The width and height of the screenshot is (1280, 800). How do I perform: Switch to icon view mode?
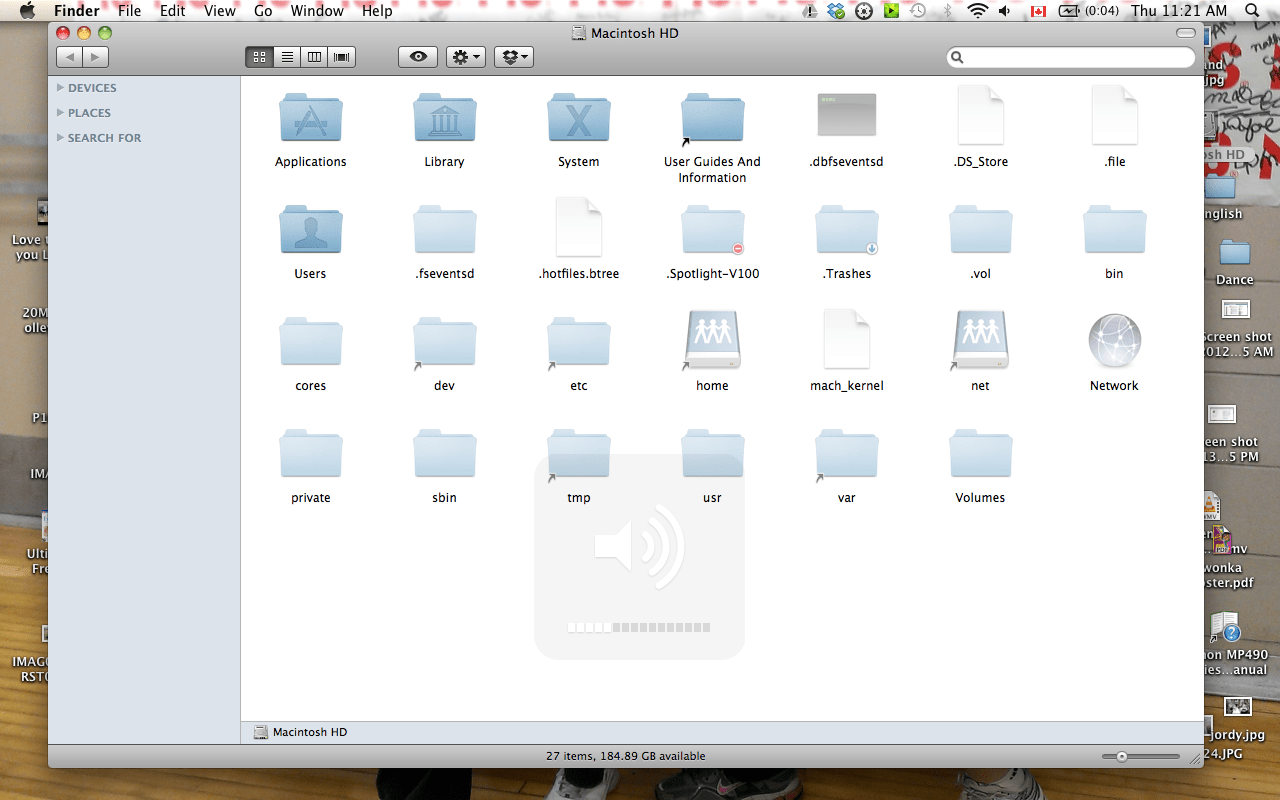(x=259, y=57)
